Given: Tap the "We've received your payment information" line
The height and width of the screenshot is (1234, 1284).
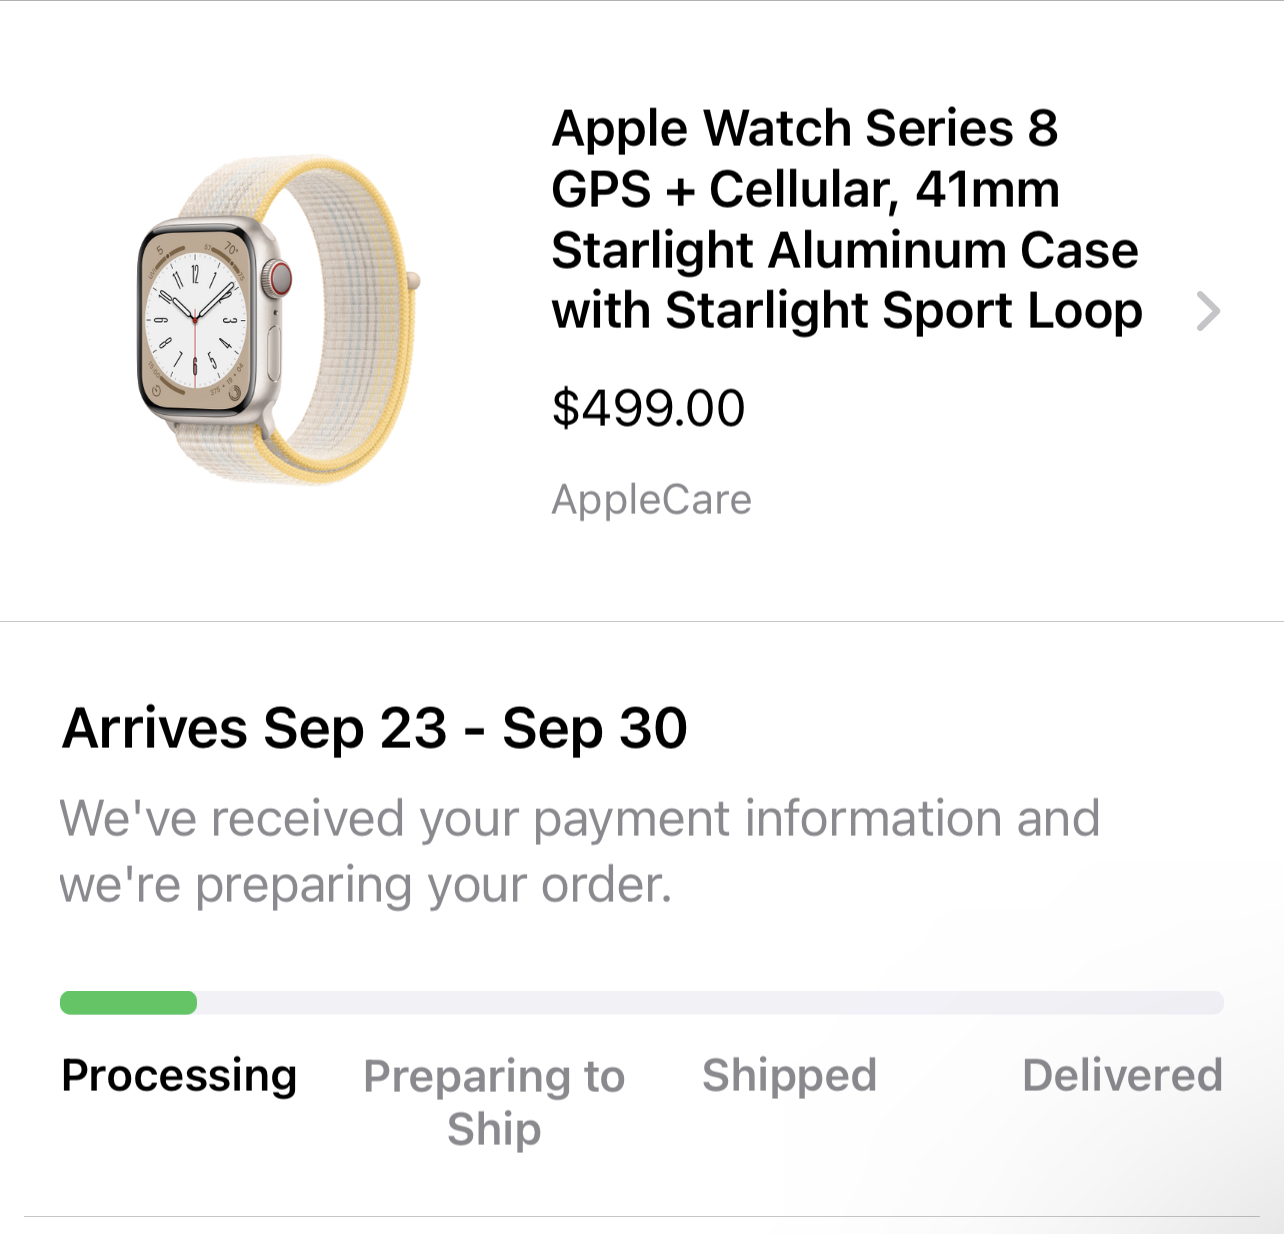Looking at the screenshot, I should click(x=579, y=818).
